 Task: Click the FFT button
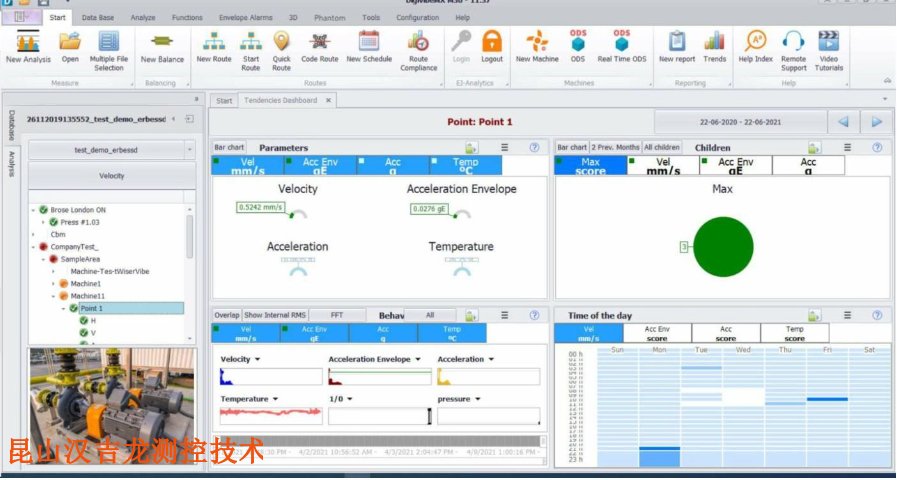coord(336,315)
